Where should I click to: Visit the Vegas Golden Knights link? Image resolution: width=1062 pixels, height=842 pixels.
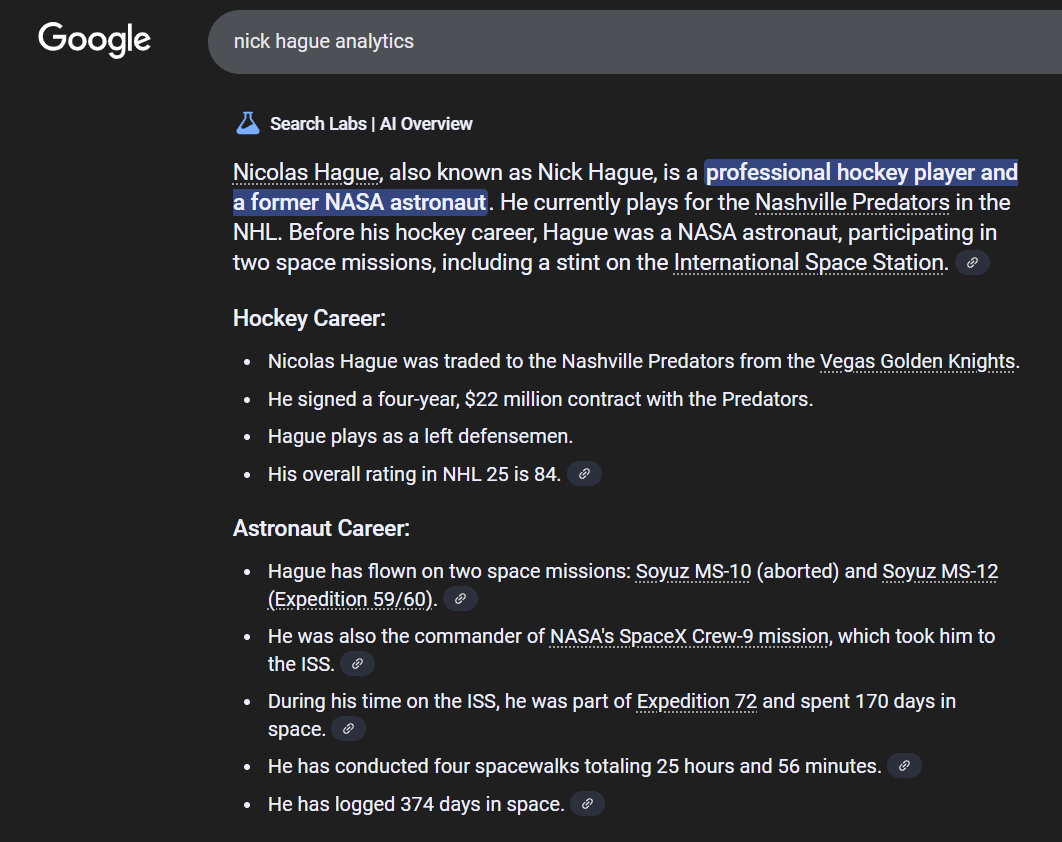click(917, 361)
